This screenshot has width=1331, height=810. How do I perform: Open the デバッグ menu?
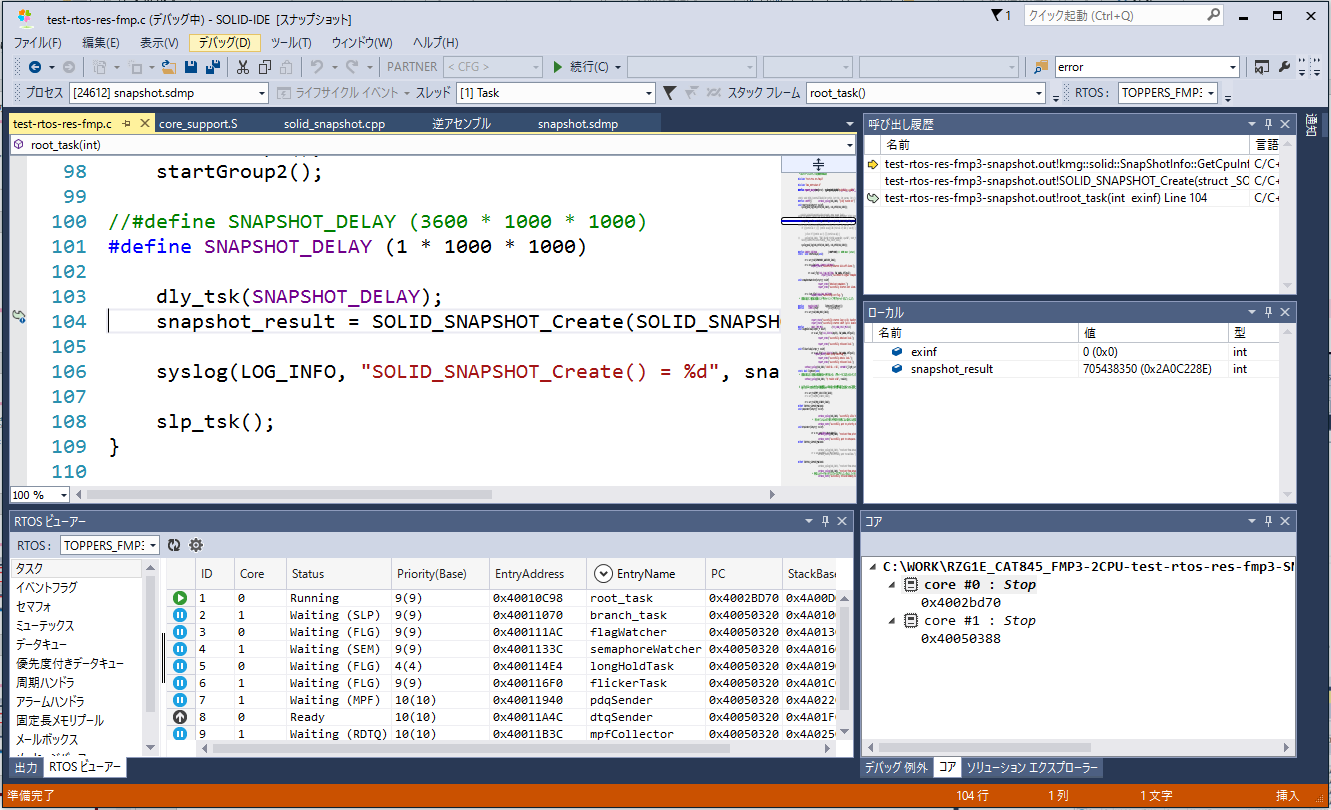[x=225, y=42]
